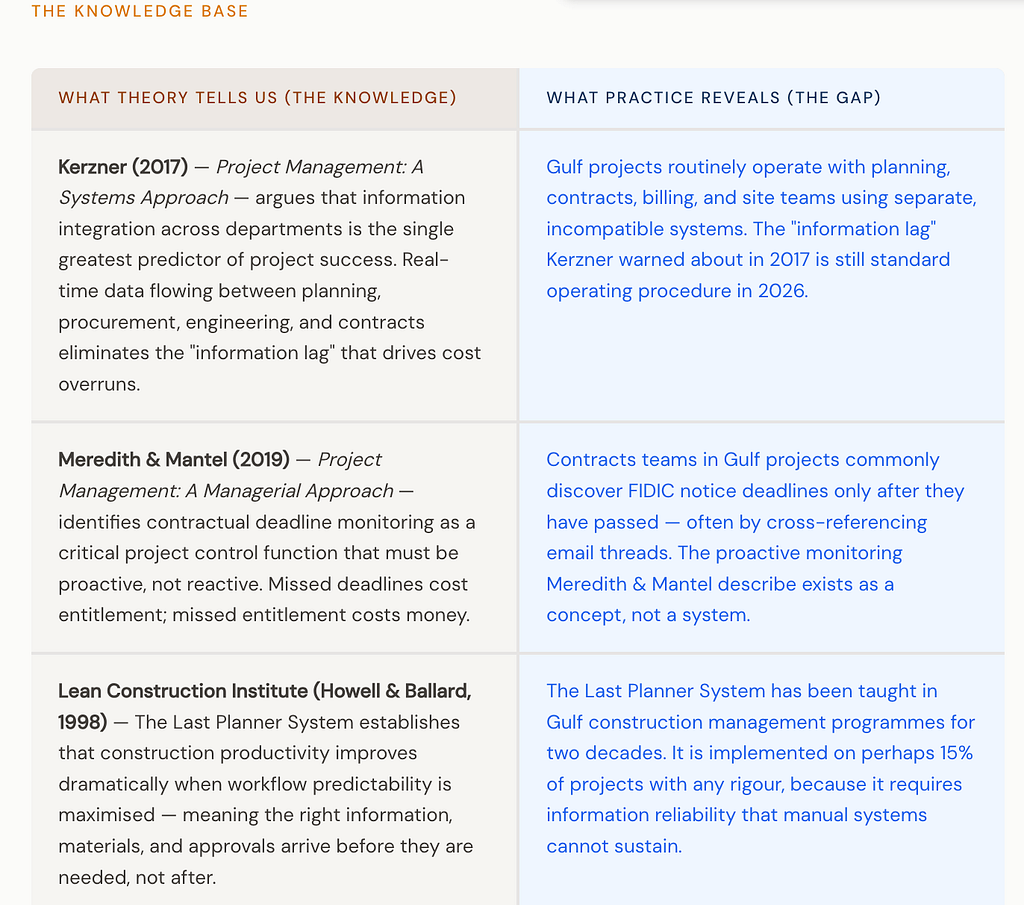Click the italic 'Project Management: A Systems Approach' title
Viewport: 1024px width, 905px height.
pyautogui.click(x=241, y=182)
